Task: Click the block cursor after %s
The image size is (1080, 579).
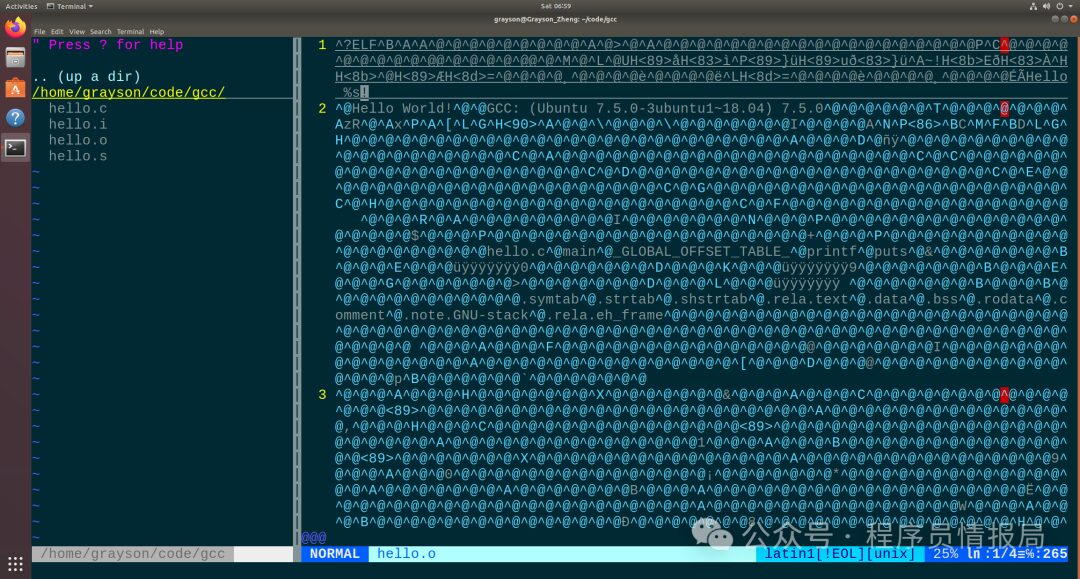Action: tap(364, 92)
